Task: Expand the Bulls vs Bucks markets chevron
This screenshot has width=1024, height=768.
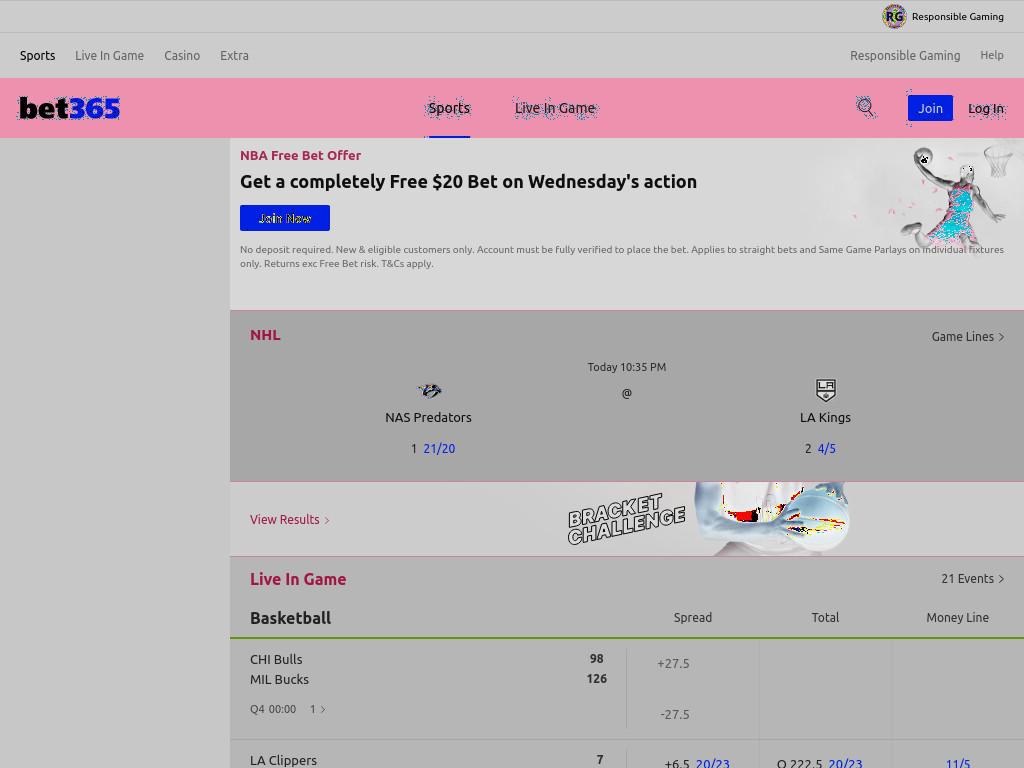Action: 318,709
